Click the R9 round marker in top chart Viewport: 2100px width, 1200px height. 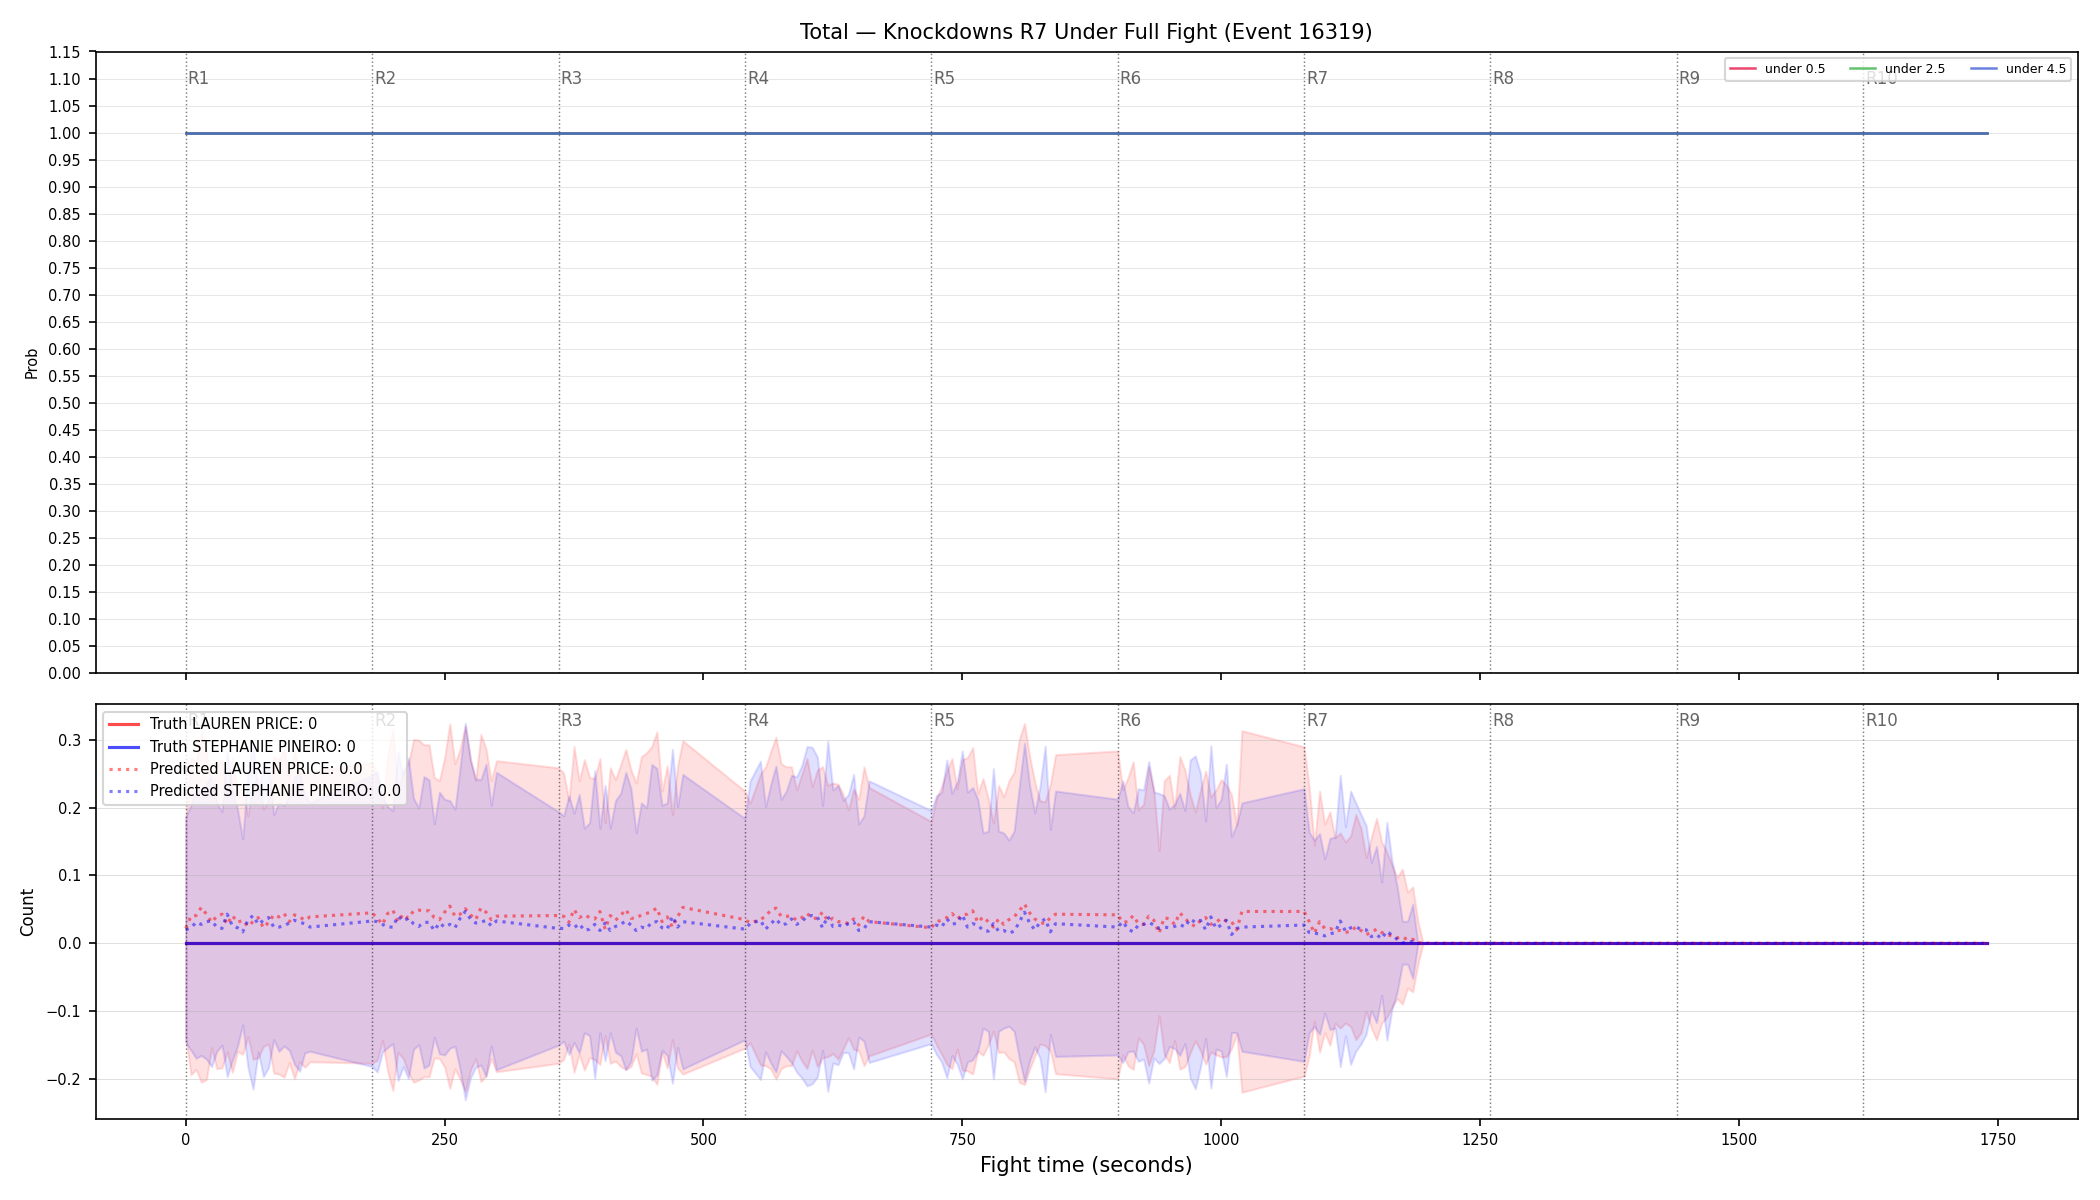click(1689, 78)
